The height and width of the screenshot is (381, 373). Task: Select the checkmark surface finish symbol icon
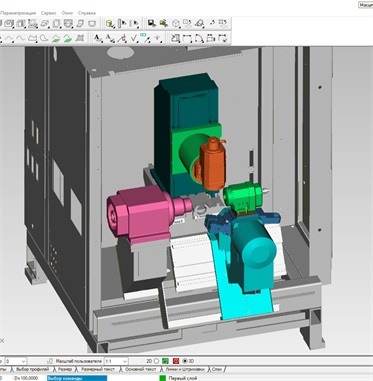(134, 38)
